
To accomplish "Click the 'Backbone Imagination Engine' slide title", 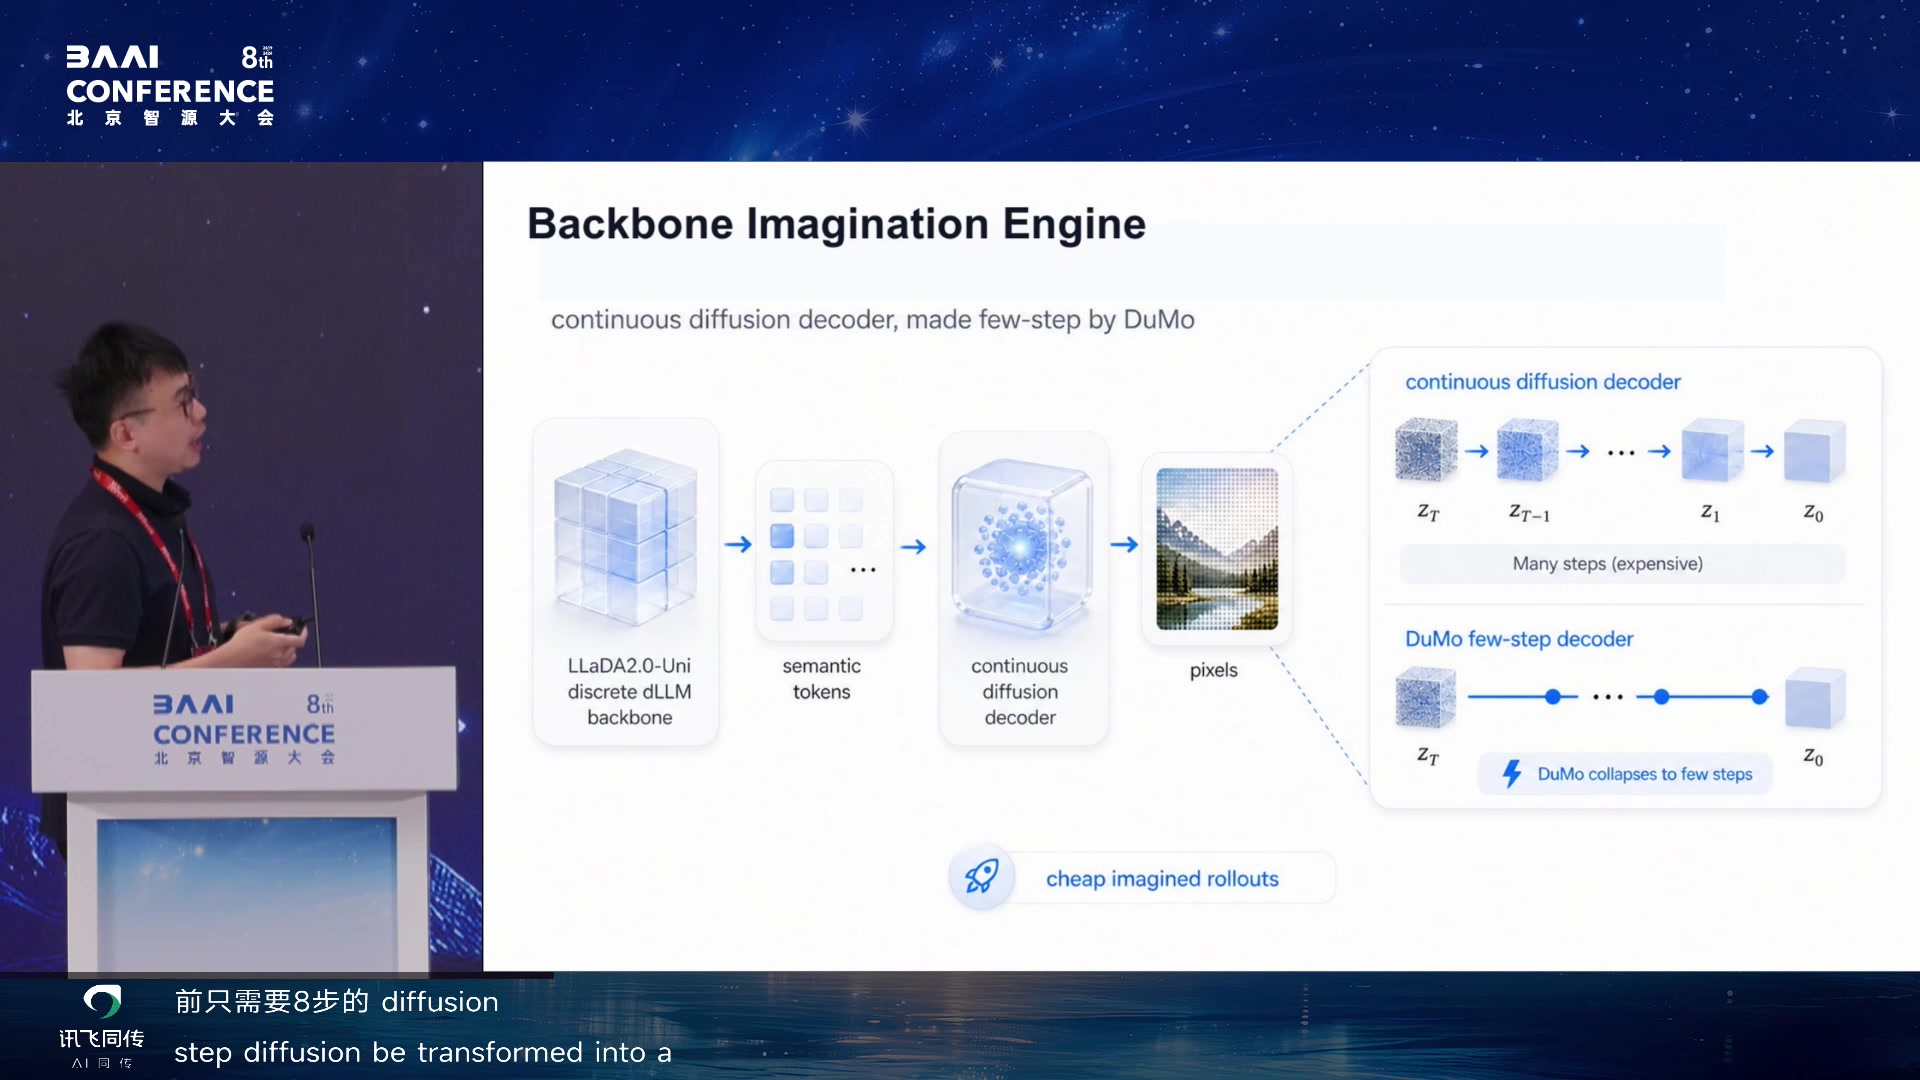I will pos(836,224).
